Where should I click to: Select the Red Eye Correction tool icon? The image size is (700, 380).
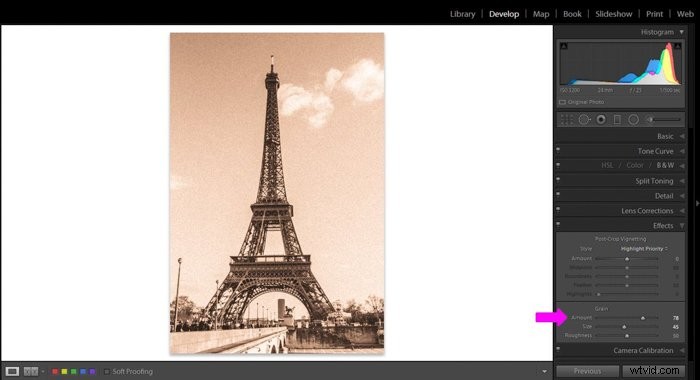click(601, 120)
